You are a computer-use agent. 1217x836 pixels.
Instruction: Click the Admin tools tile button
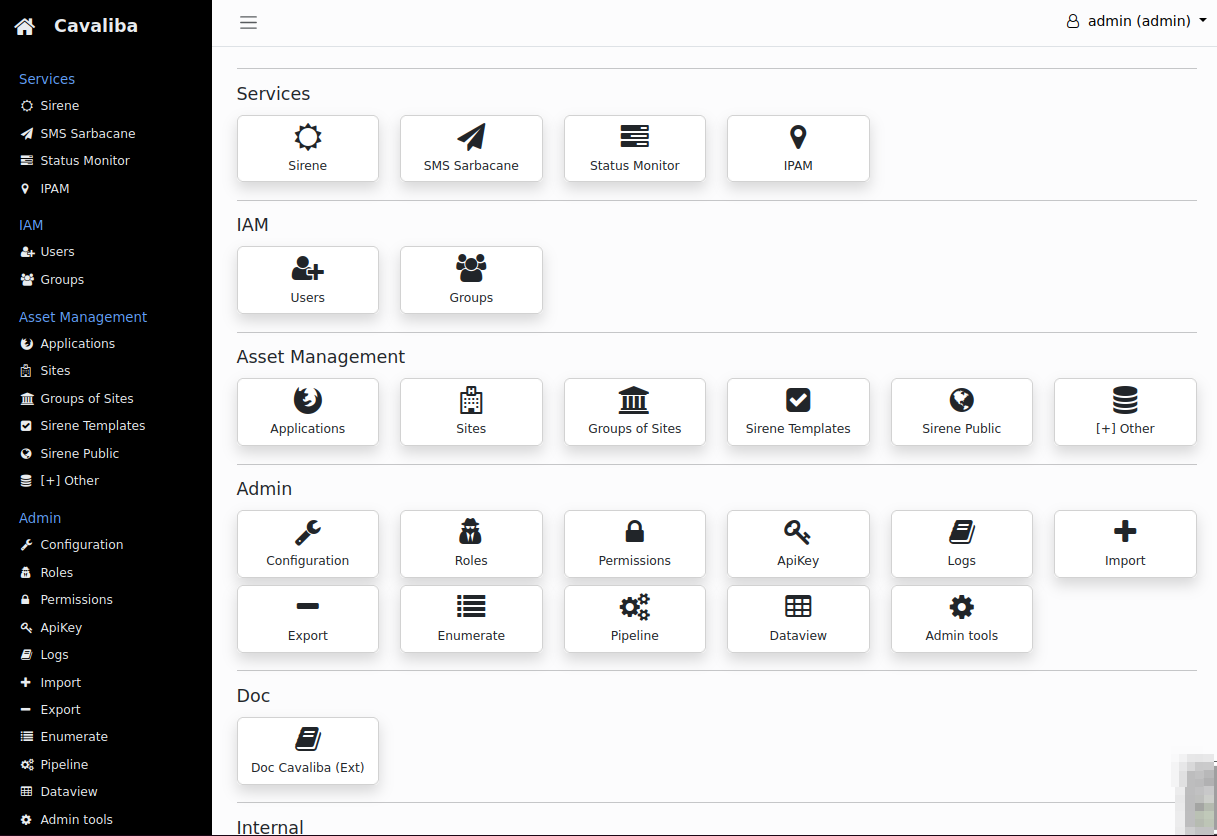point(961,618)
